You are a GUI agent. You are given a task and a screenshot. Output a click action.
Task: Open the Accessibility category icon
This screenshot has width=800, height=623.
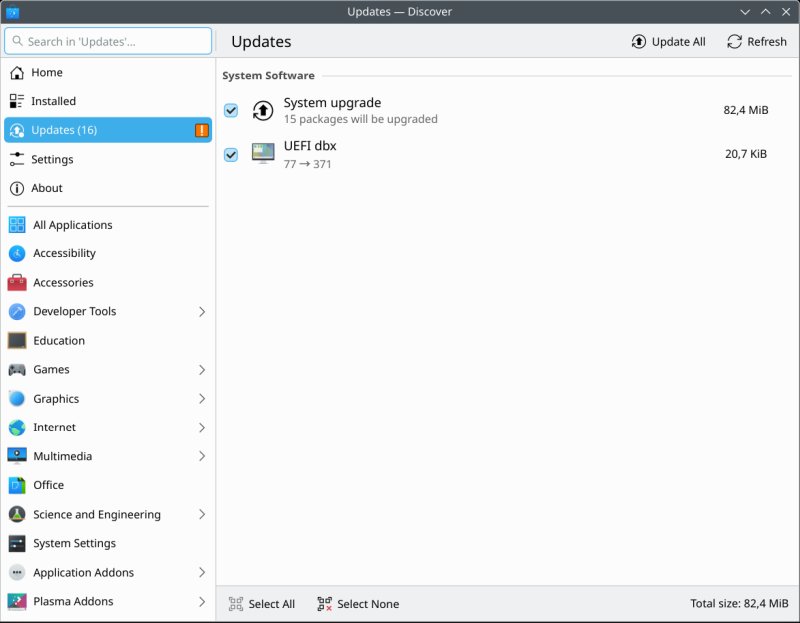pyautogui.click(x=17, y=254)
